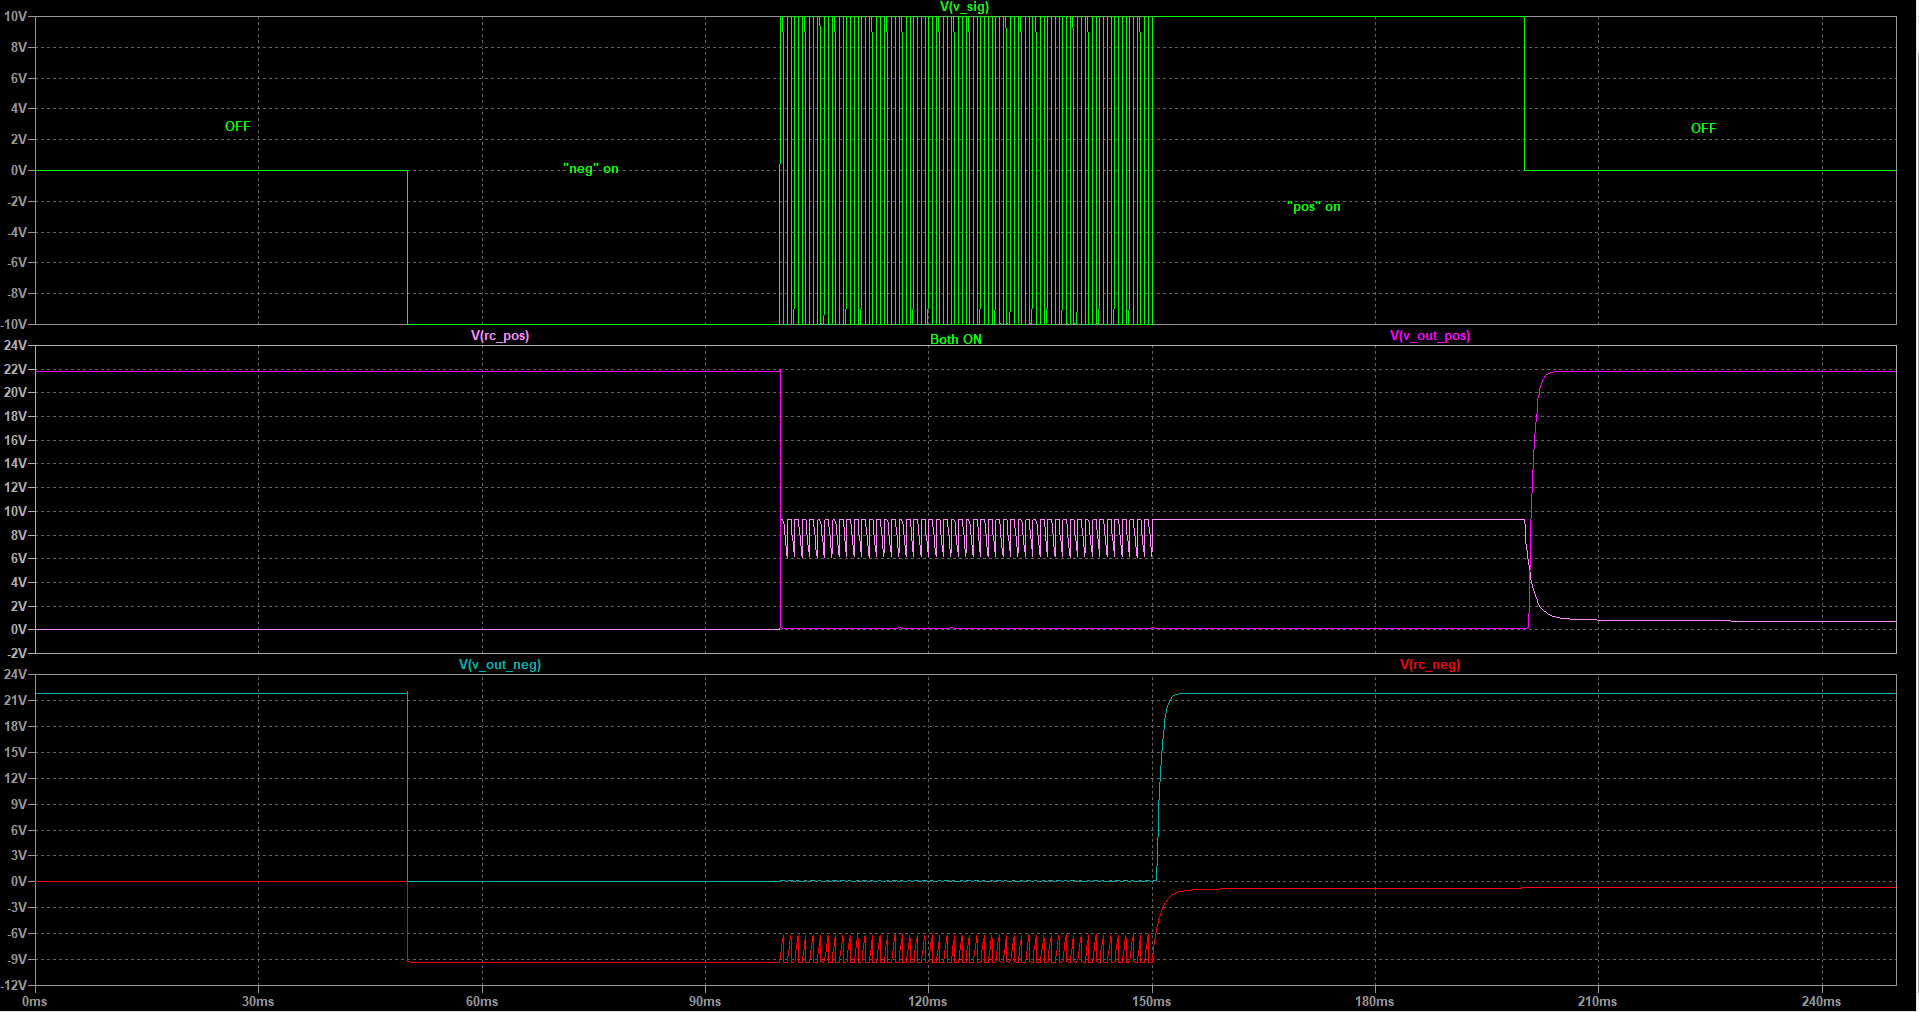Image resolution: width=1919 pixels, height=1012 pixels.
Task: Select the V(rc_neg) trace label
Action: point(1430,665)
